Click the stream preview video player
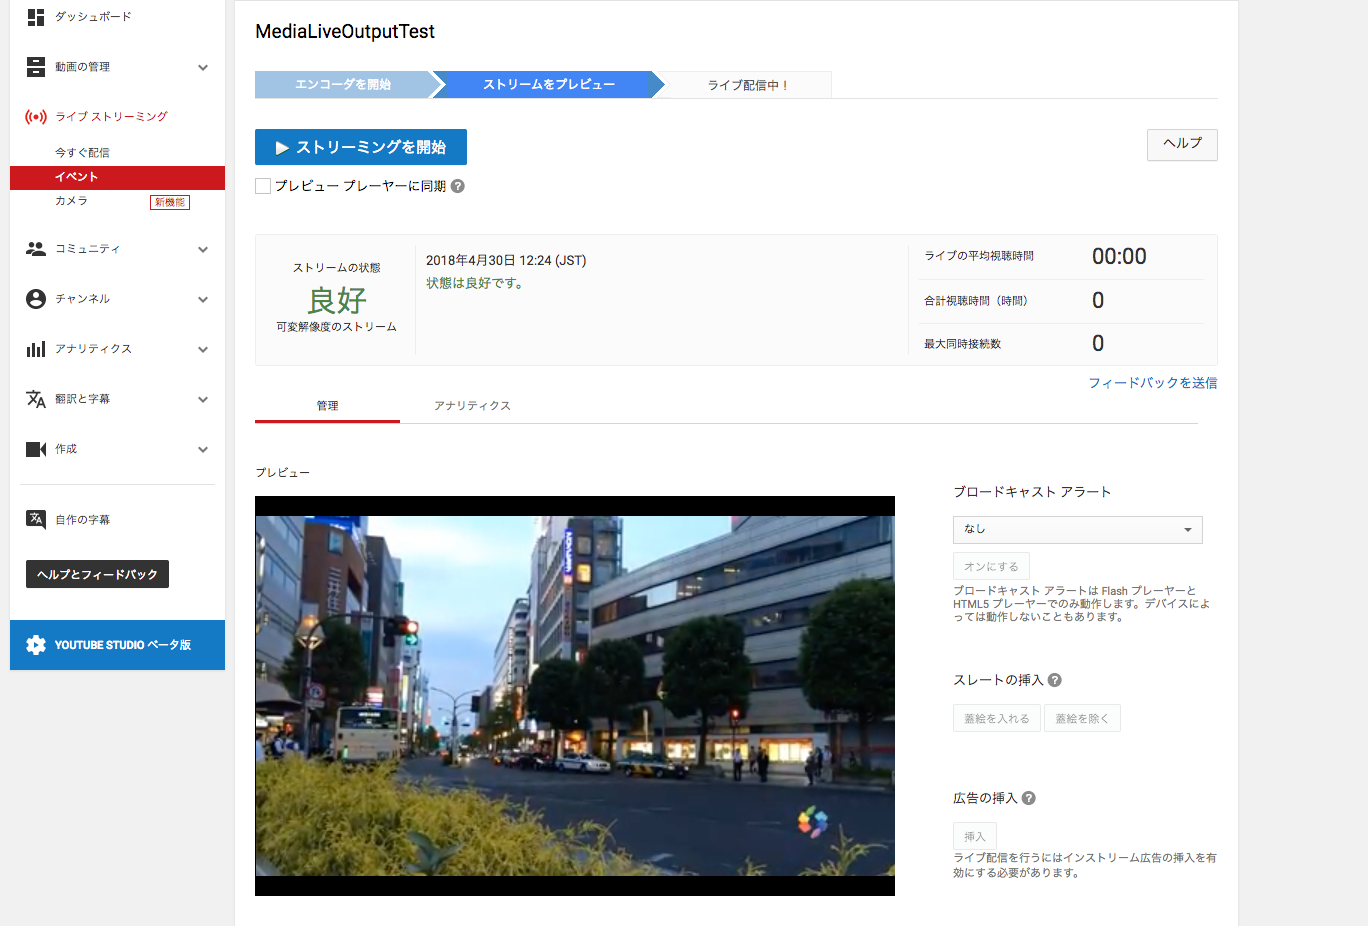The image size is (1368, 926). click(x=575, y=696)
